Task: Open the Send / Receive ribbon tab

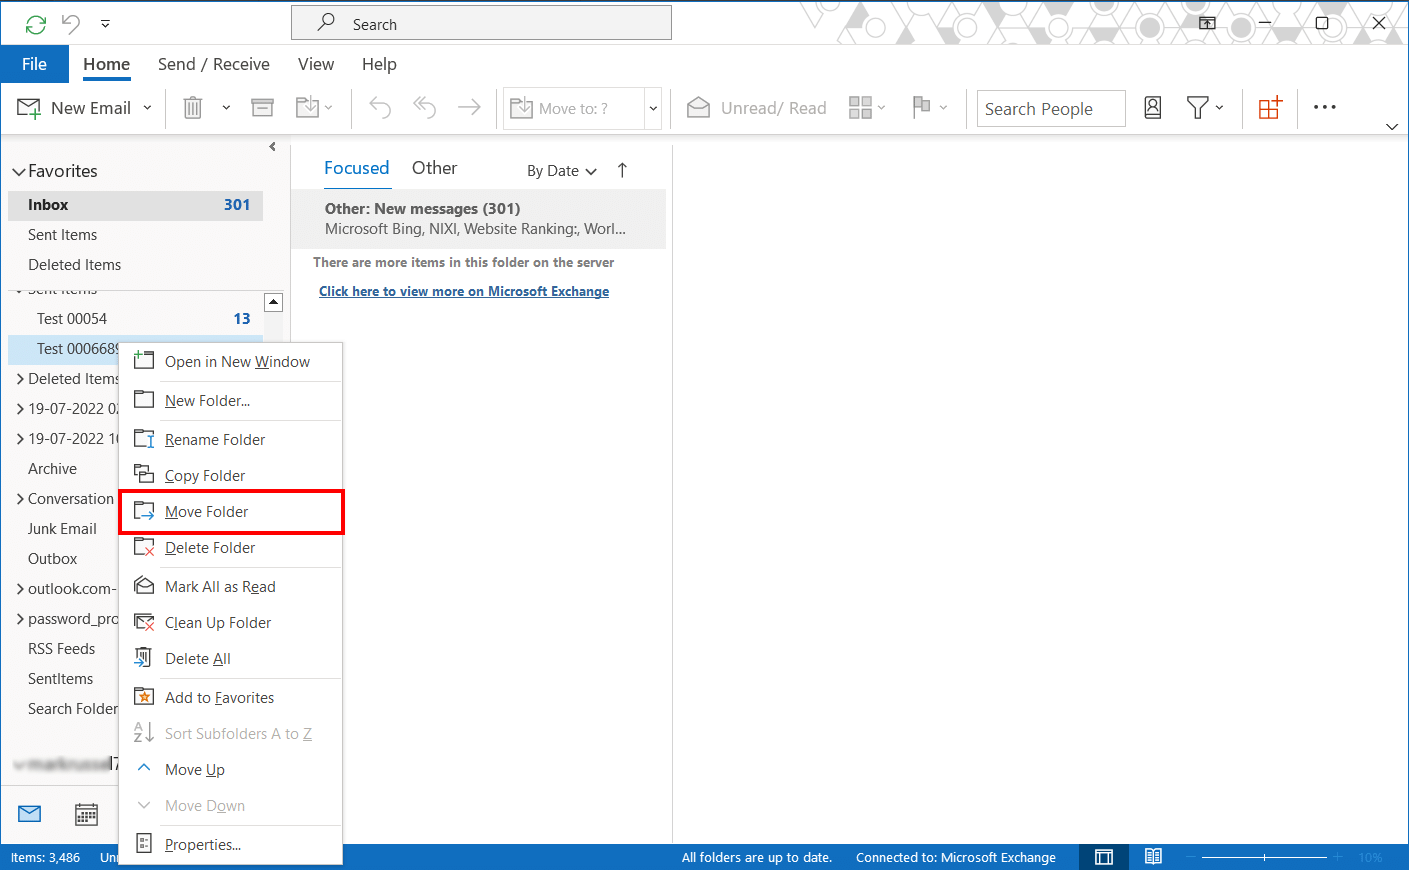Action: 213,64
